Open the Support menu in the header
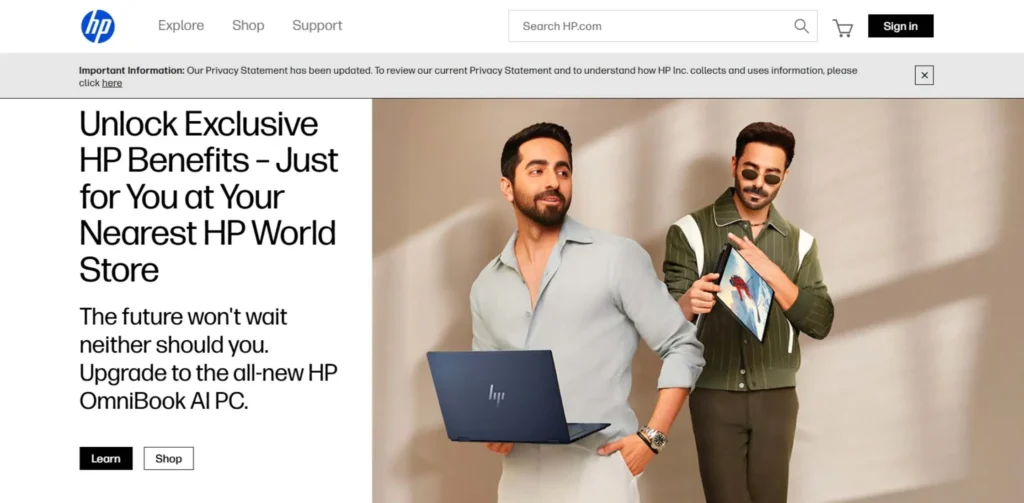 click(x=317, y=26)
